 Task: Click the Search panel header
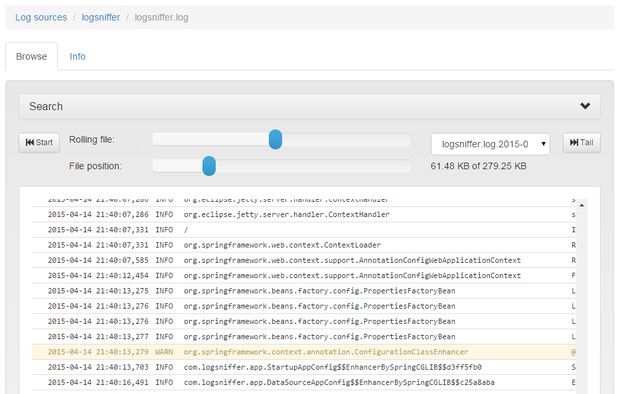point(309,106)
